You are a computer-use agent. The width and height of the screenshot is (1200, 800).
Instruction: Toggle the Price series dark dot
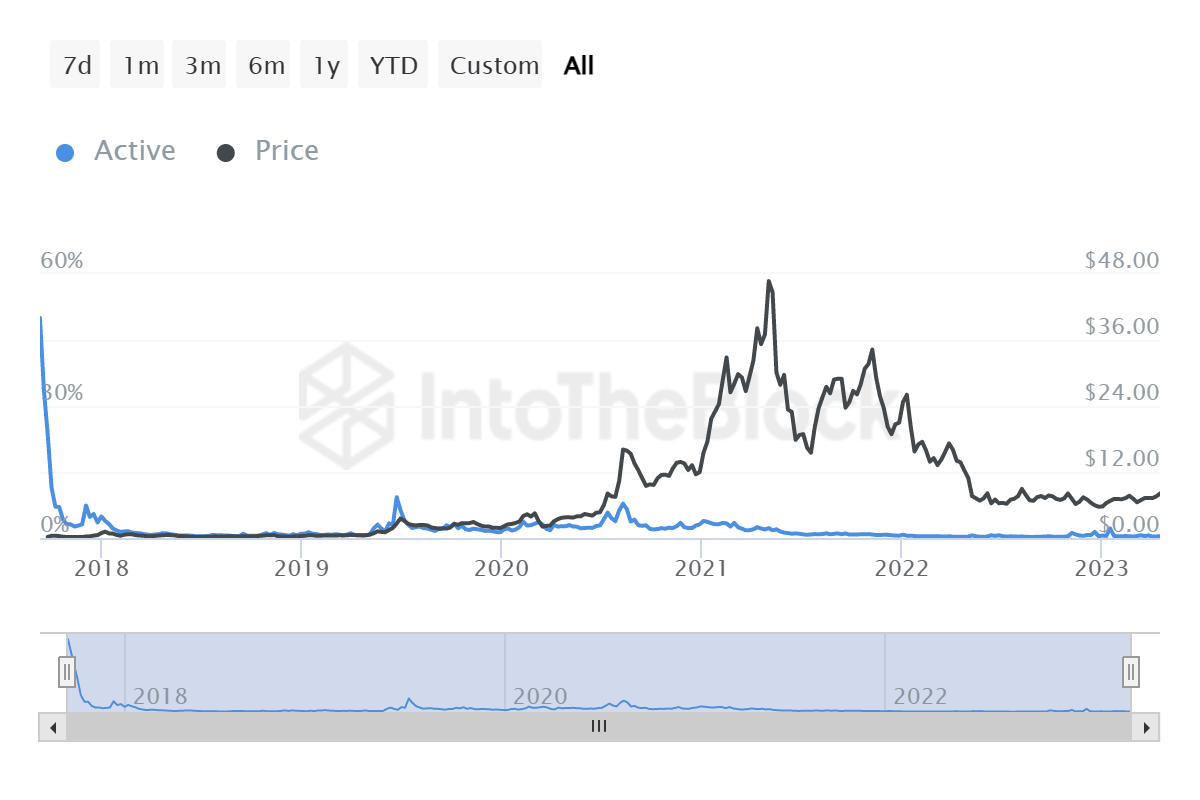[x=226, y=152]
